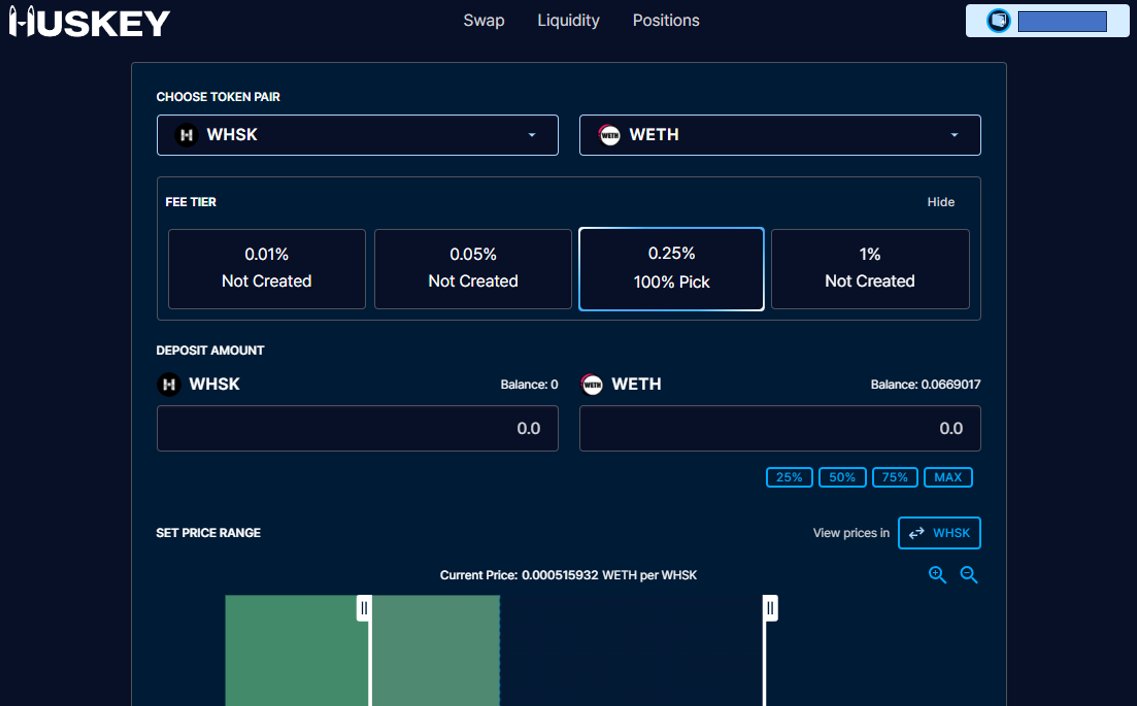Click the Huskey logo icon
Viewport: 1137px width, 706px height.
click(22, 20)
